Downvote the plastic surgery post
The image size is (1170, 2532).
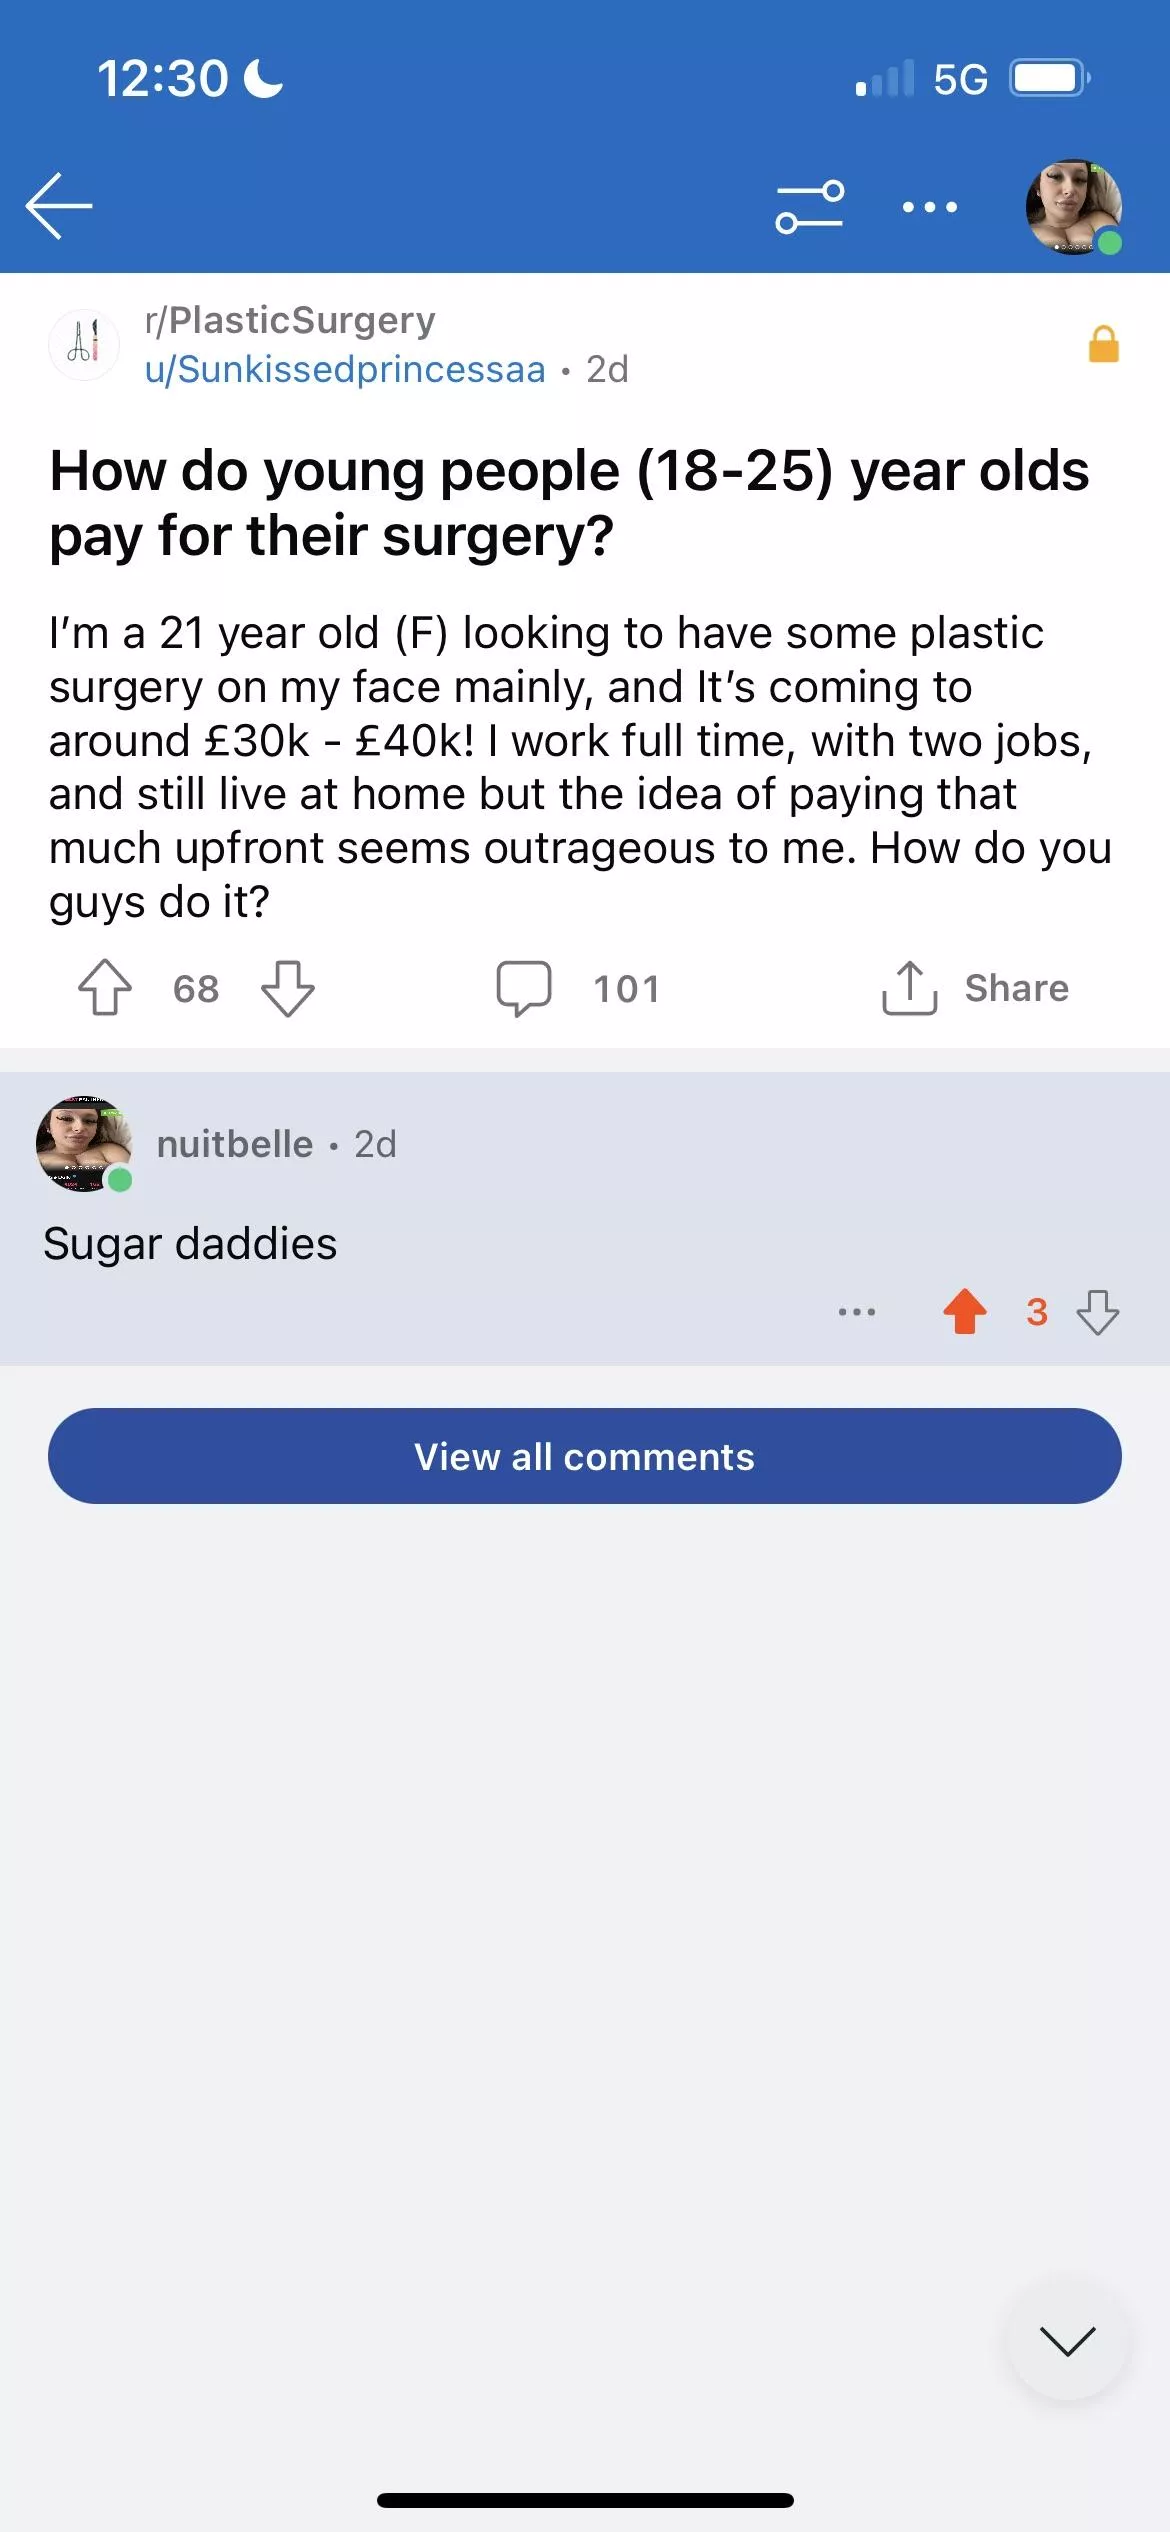click(288, 988)
